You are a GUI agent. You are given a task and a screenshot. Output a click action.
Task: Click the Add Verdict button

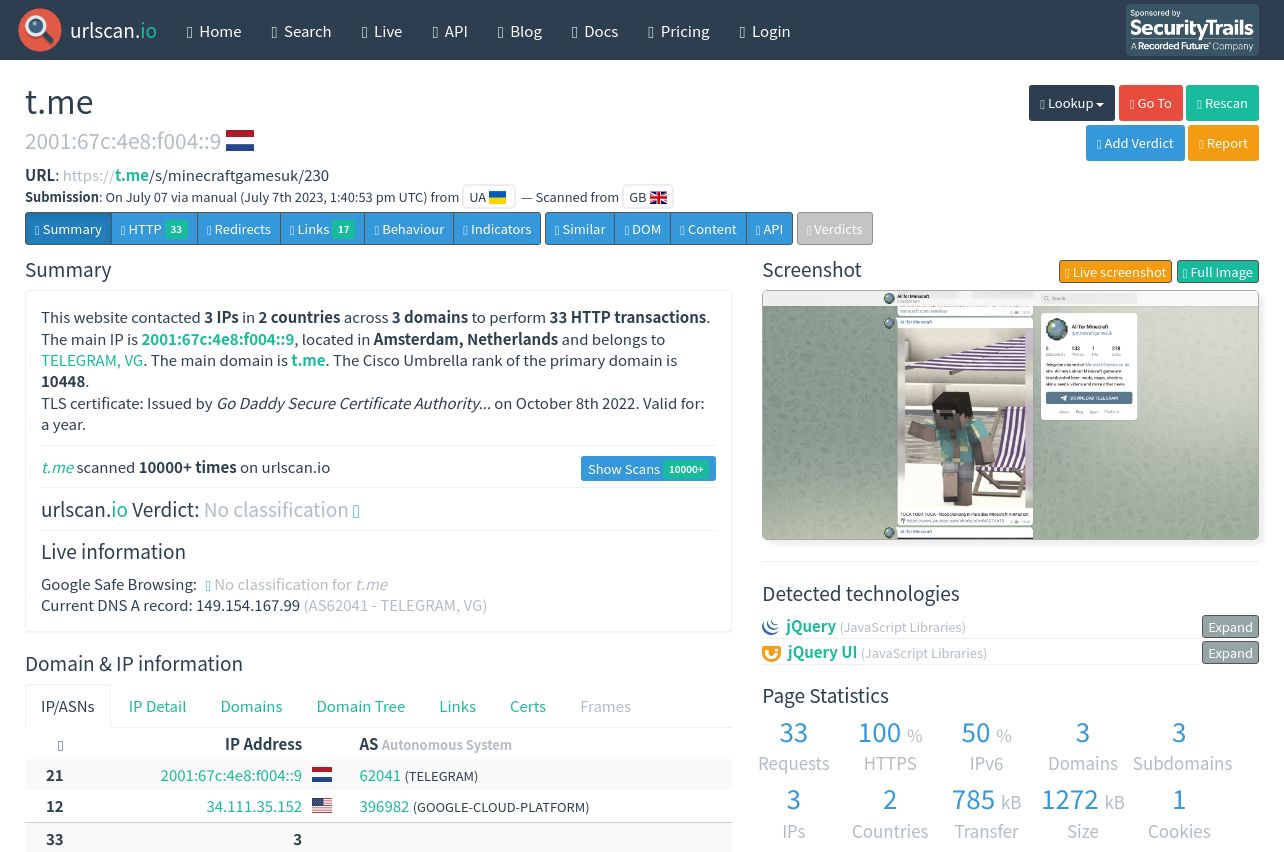tap(1135, 143)
